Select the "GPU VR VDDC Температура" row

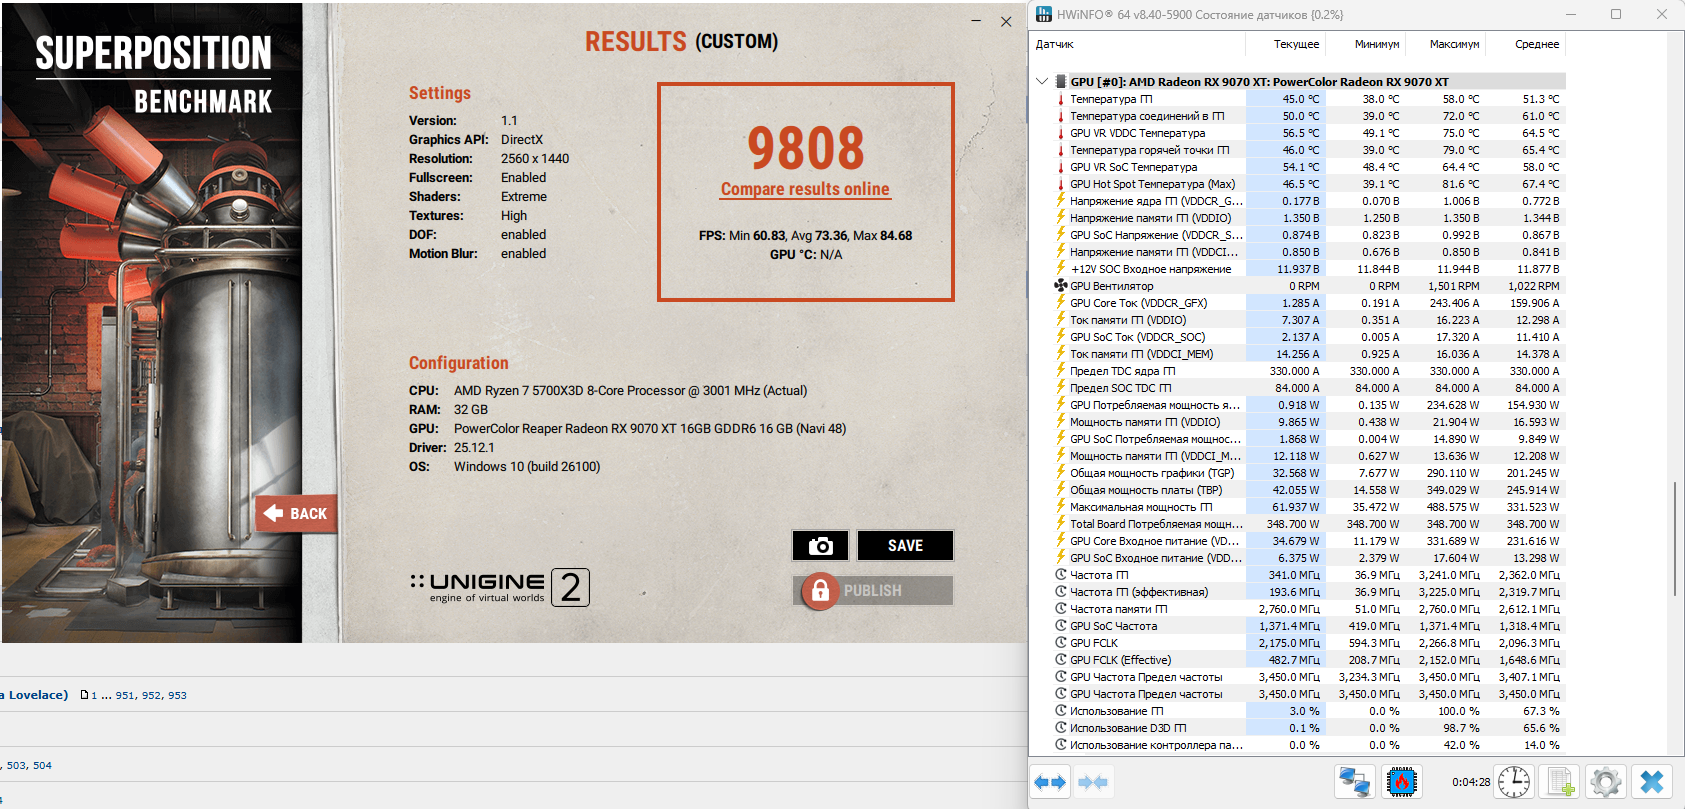1310,133
